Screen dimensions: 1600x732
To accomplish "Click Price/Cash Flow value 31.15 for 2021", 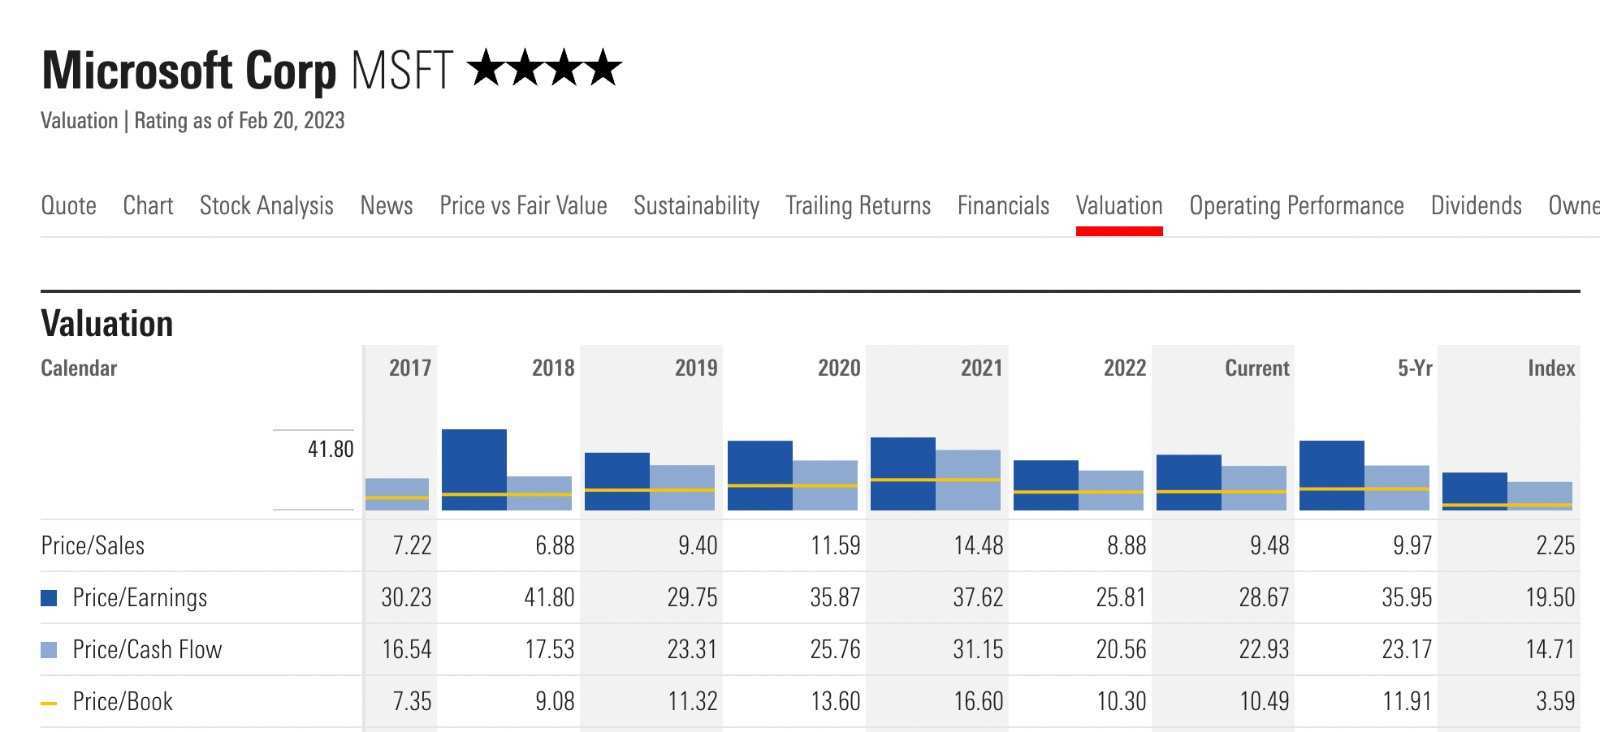I will pyautogui.click(x=979, y=650).
